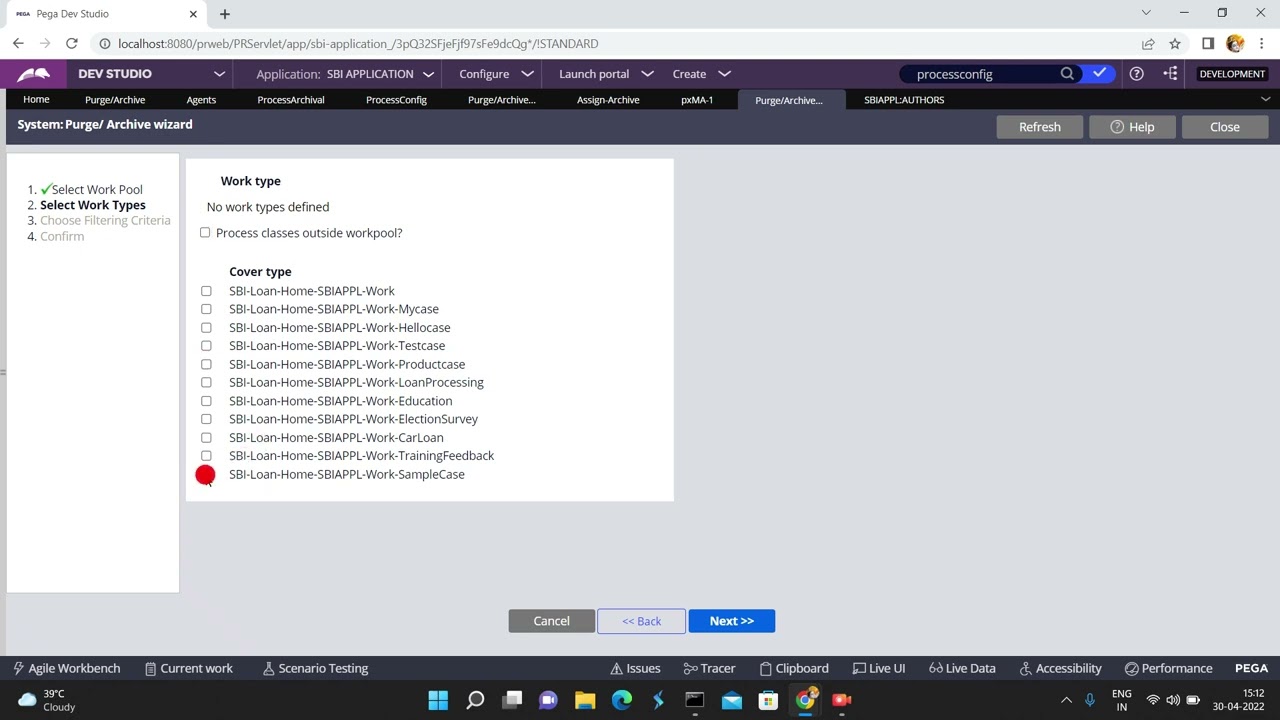
Task: Open the Clipboard tool
Action: tap(794, 668)
